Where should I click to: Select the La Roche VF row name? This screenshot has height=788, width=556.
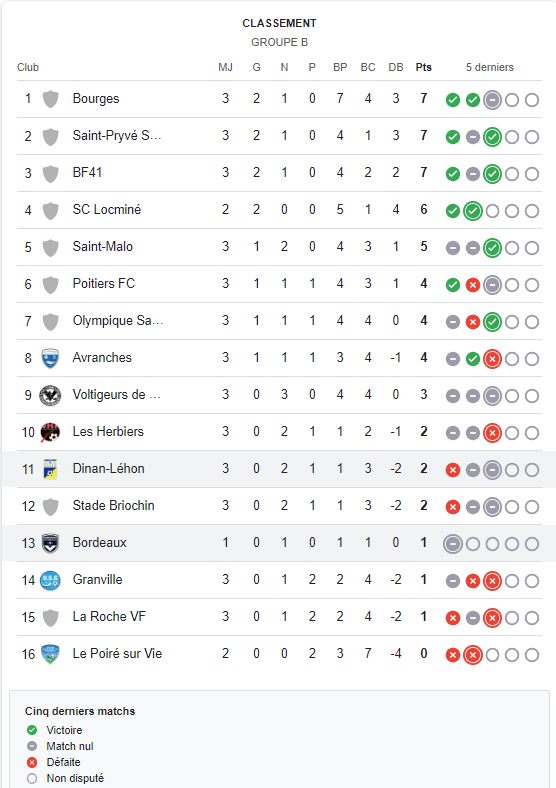(109, 617)
